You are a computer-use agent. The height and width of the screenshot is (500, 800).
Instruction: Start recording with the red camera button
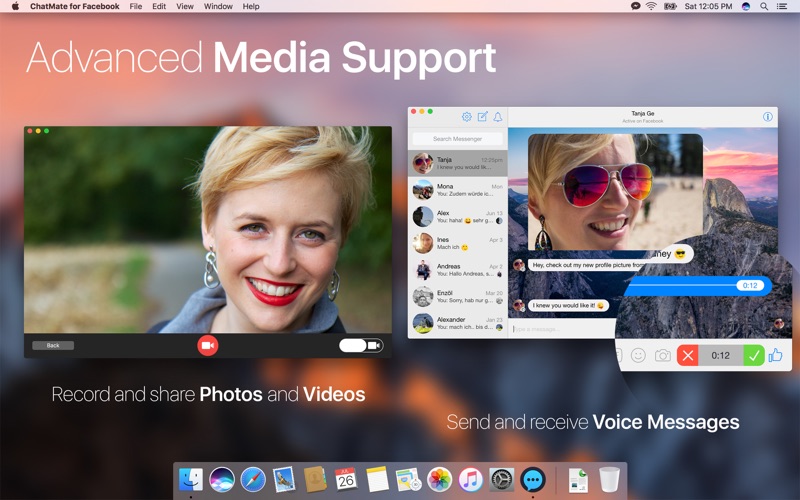click(208, 345)
